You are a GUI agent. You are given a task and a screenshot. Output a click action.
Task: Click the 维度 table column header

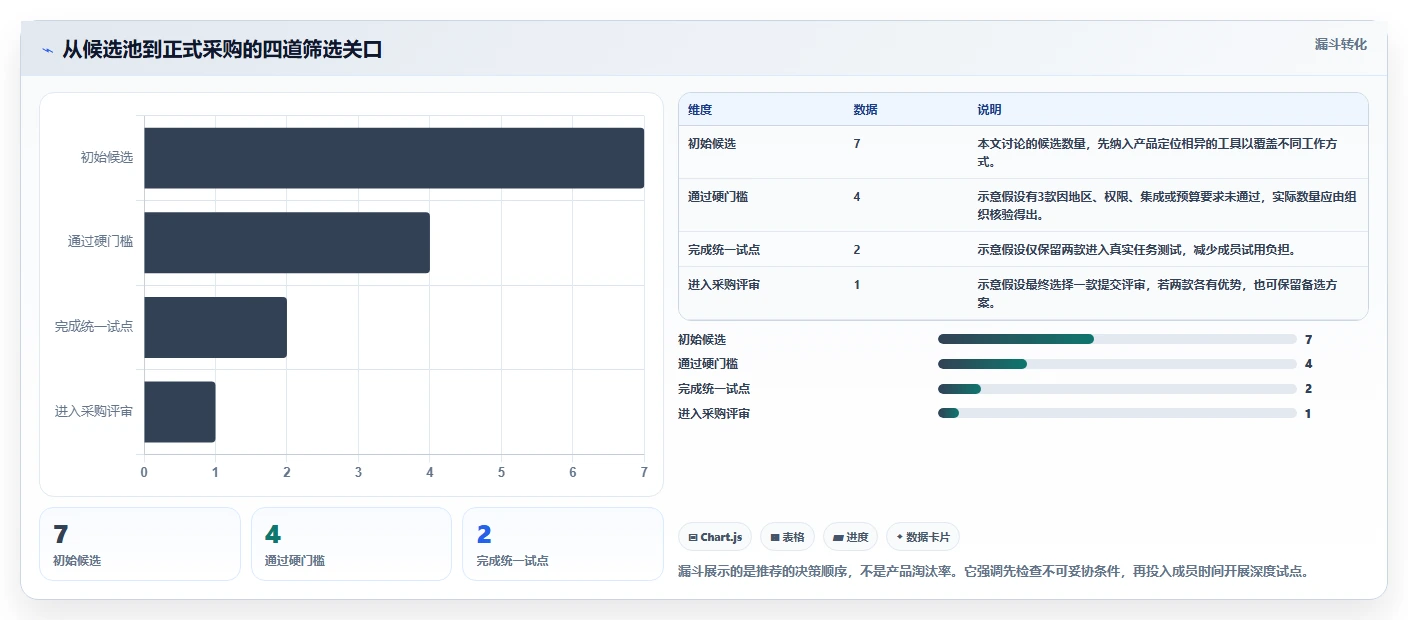click(x=700, y=109)
